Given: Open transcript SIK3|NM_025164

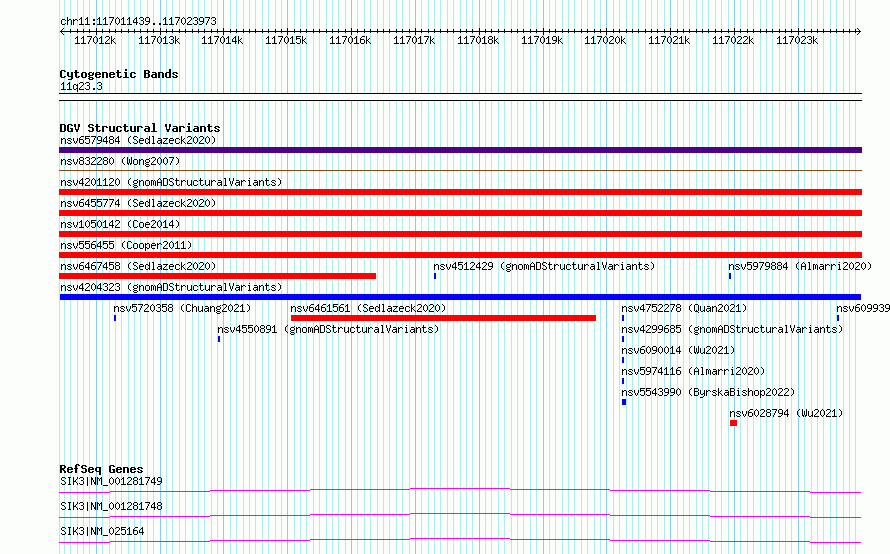Looking at the screenshot, I should point(102,531).
